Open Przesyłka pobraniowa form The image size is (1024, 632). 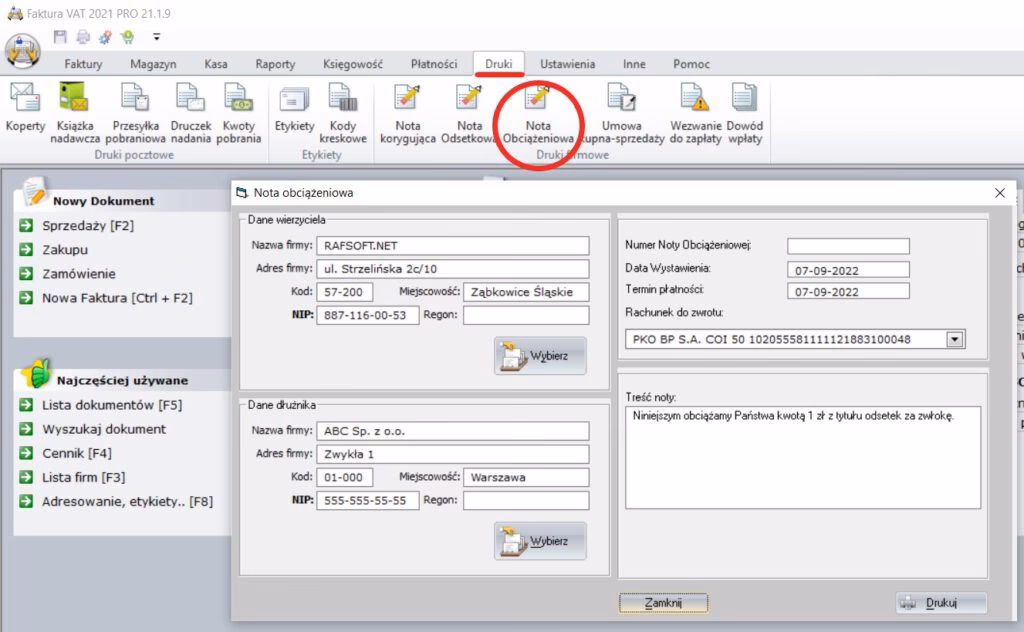coord(135,109)
